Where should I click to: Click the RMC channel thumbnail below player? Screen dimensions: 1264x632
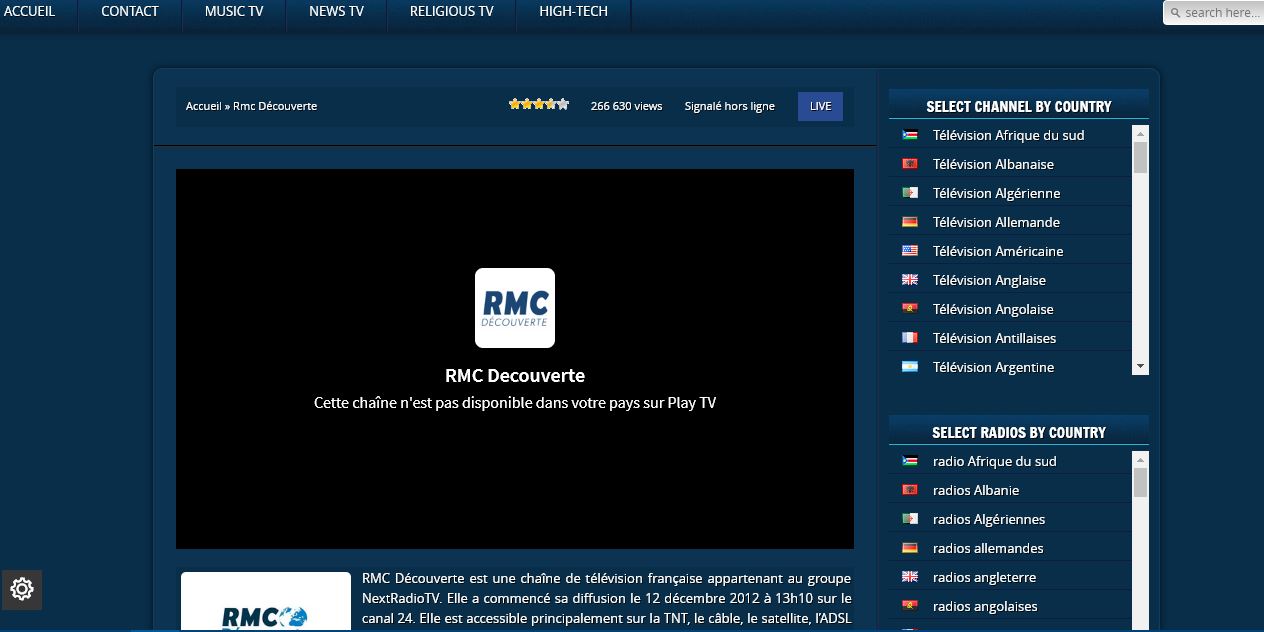(x=266, y=602)
